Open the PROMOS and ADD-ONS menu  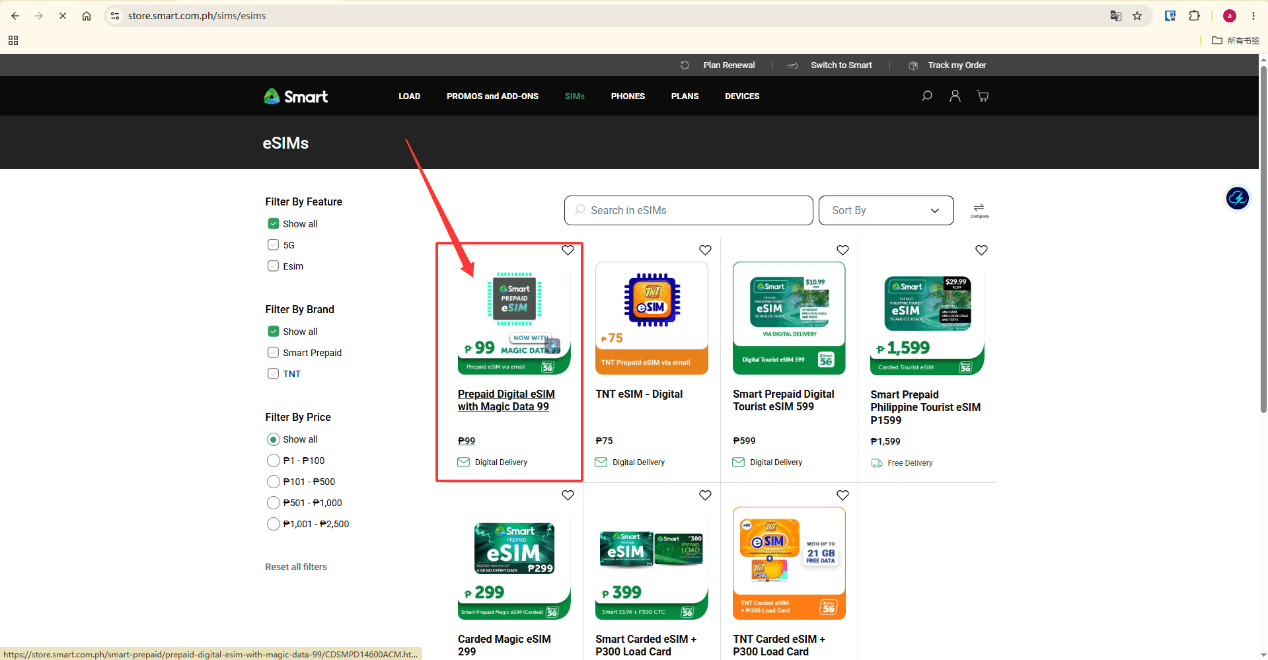point(492,96)
